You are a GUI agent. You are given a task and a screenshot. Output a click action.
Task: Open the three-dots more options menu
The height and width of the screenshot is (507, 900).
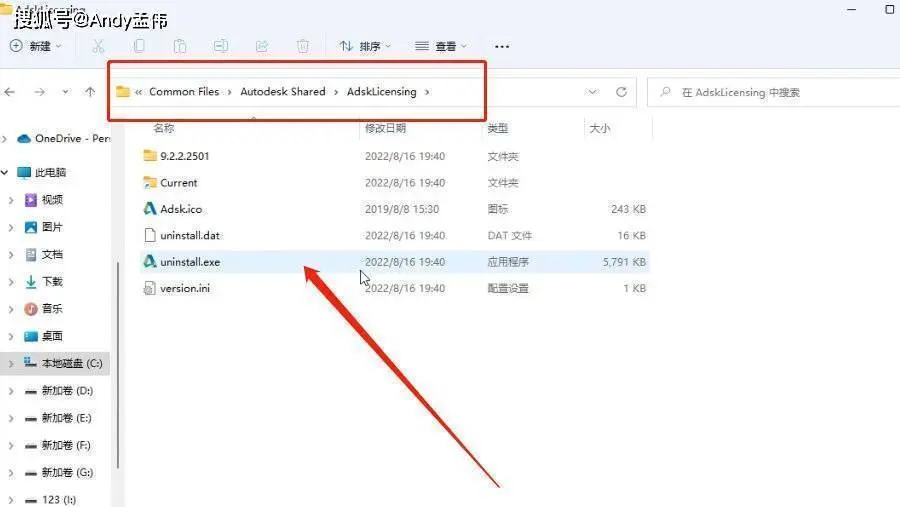(x=502, y=47)
